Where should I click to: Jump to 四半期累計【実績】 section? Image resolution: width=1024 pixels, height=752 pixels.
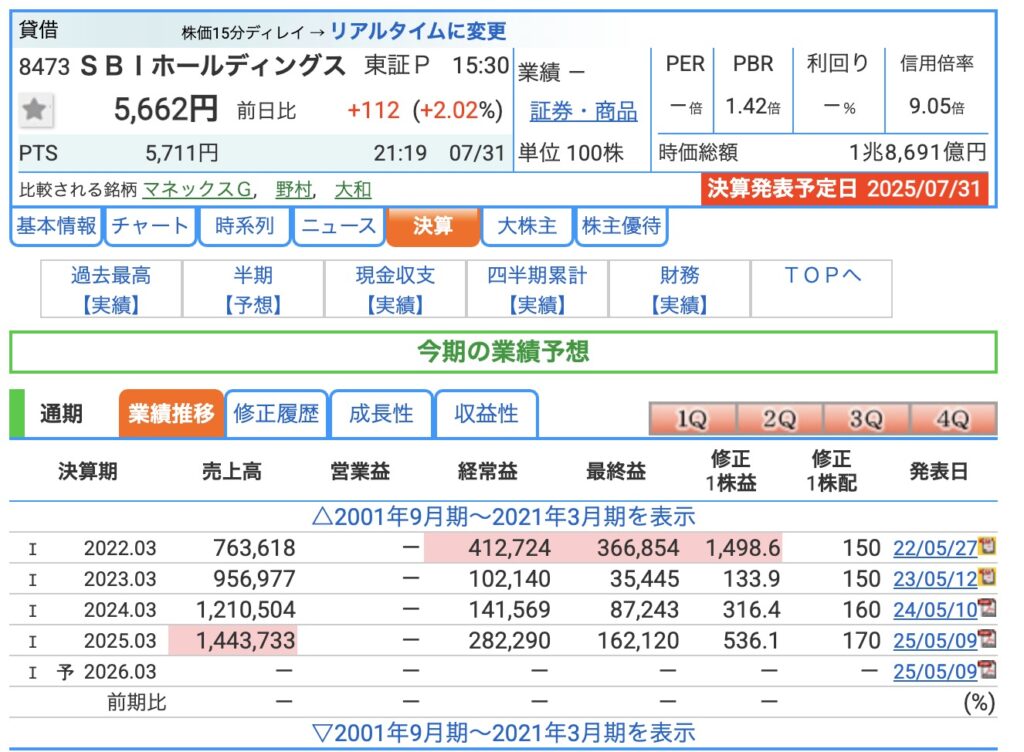tap(537, 289)
